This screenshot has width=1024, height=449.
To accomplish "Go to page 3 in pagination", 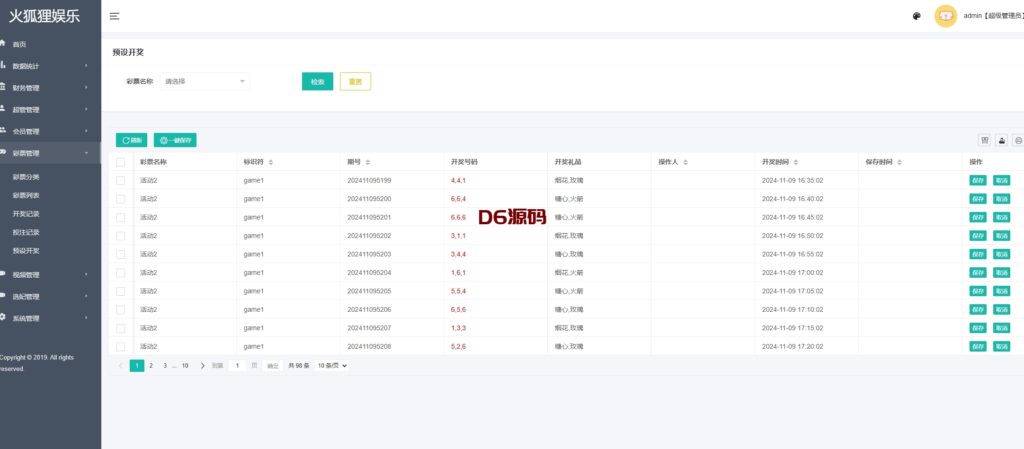I will click(165, 366).
